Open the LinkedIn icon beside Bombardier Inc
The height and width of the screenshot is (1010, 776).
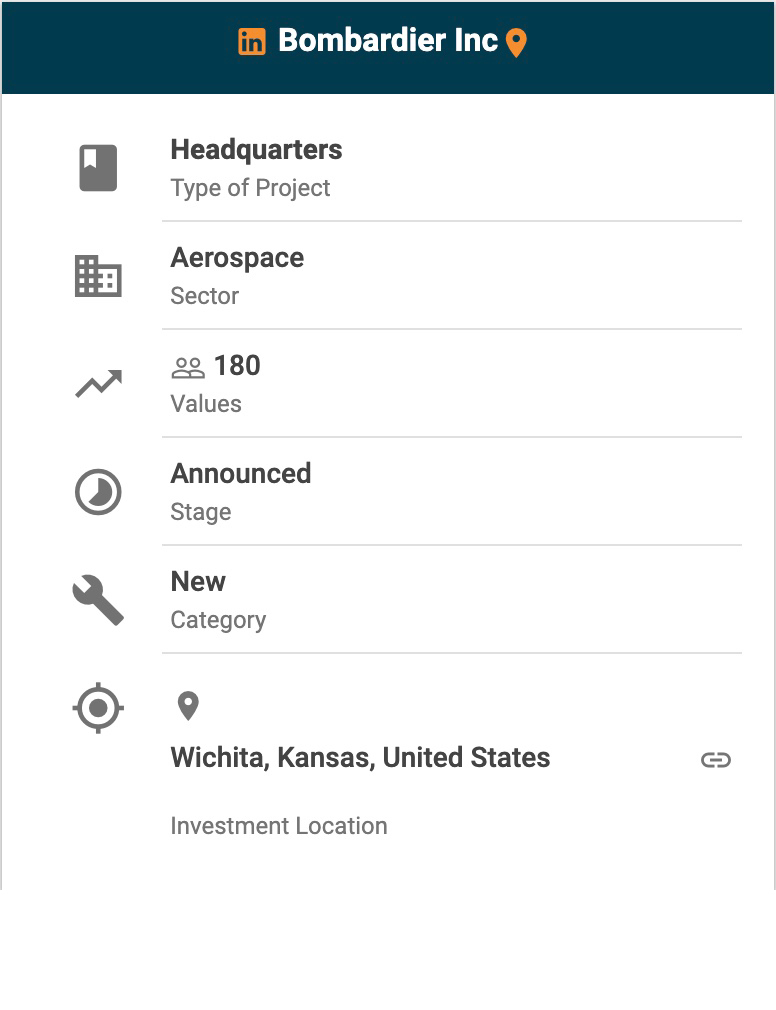coord(252,42)
